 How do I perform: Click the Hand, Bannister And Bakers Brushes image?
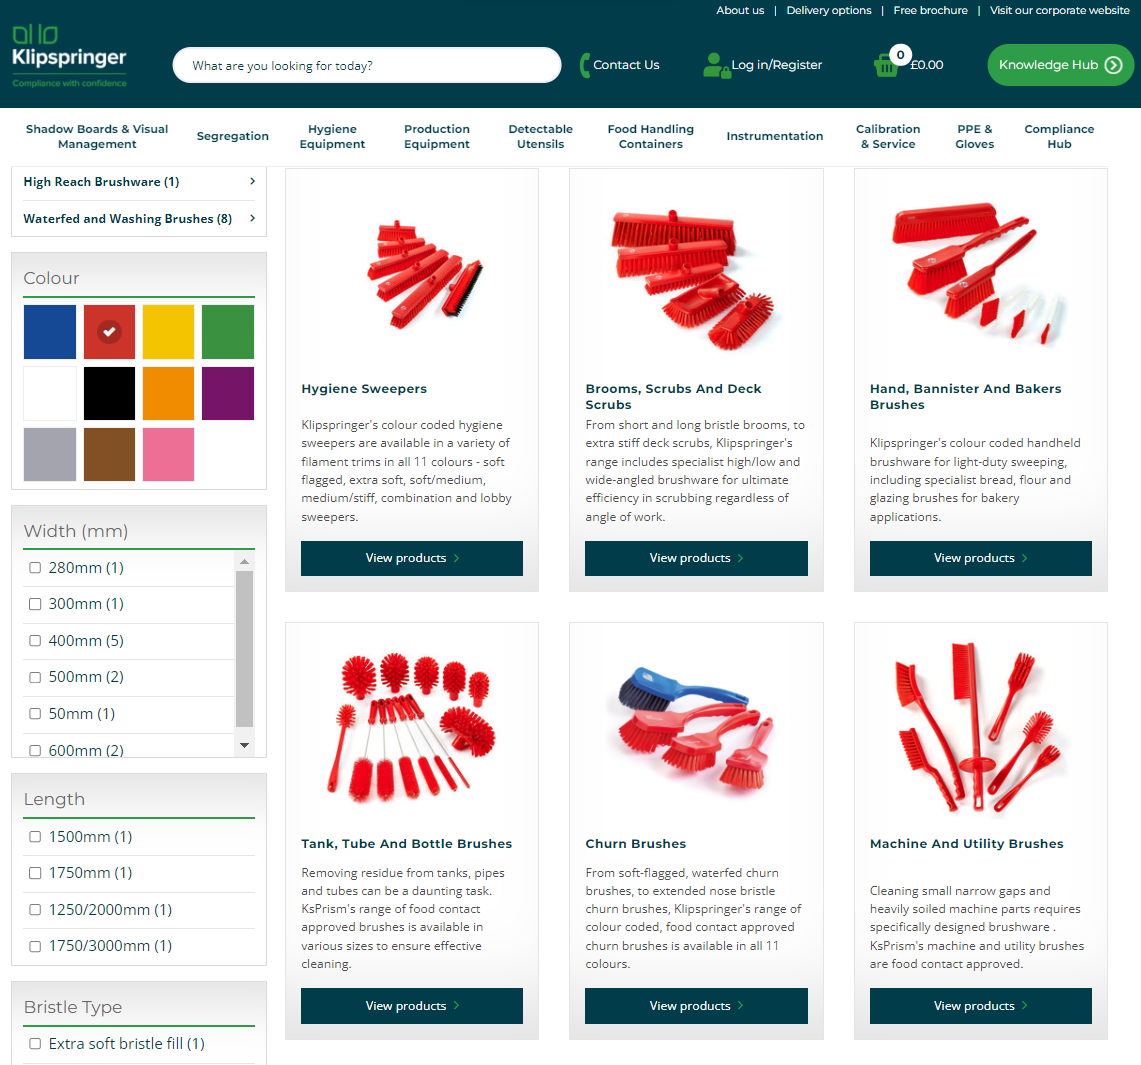(979, 274)
